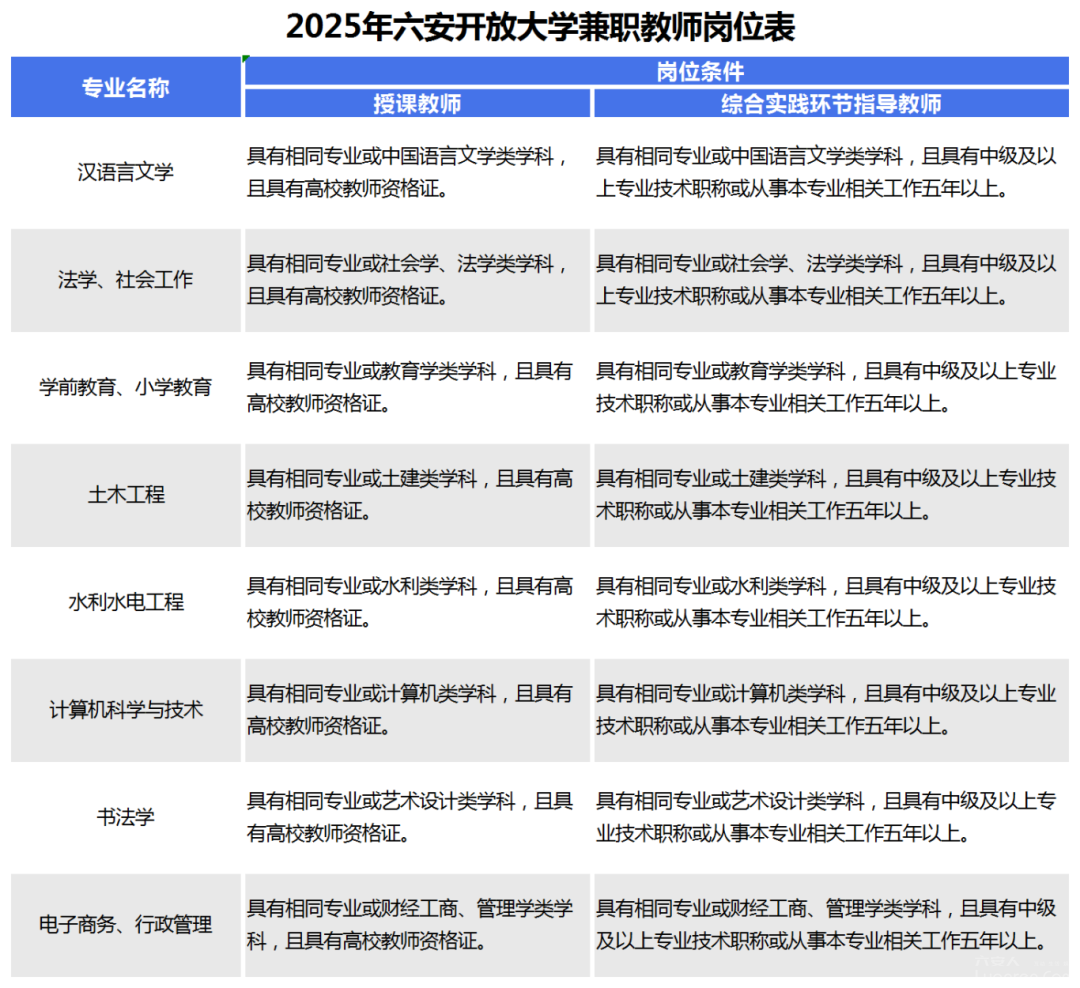The image size is (1080, 988).
Task: Select the 土木工程 cell
Action: click(126, 495)
